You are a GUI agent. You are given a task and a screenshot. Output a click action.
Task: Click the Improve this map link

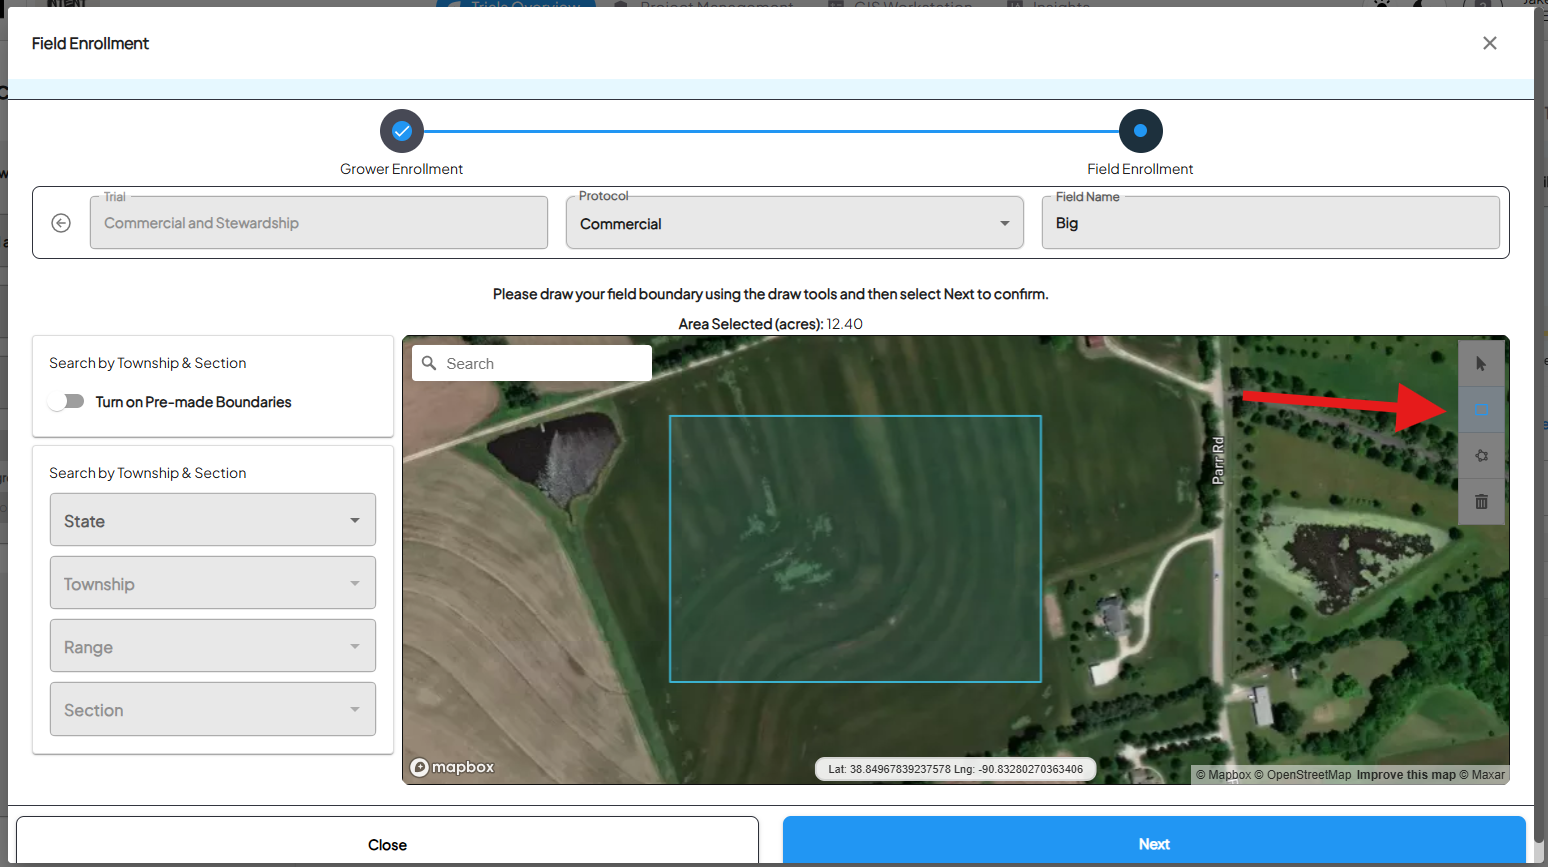[1406, 775]
